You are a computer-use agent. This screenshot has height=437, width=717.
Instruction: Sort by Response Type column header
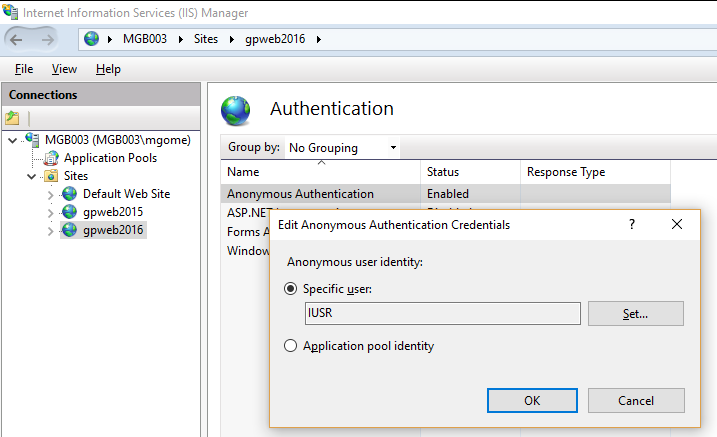[595, 172]
